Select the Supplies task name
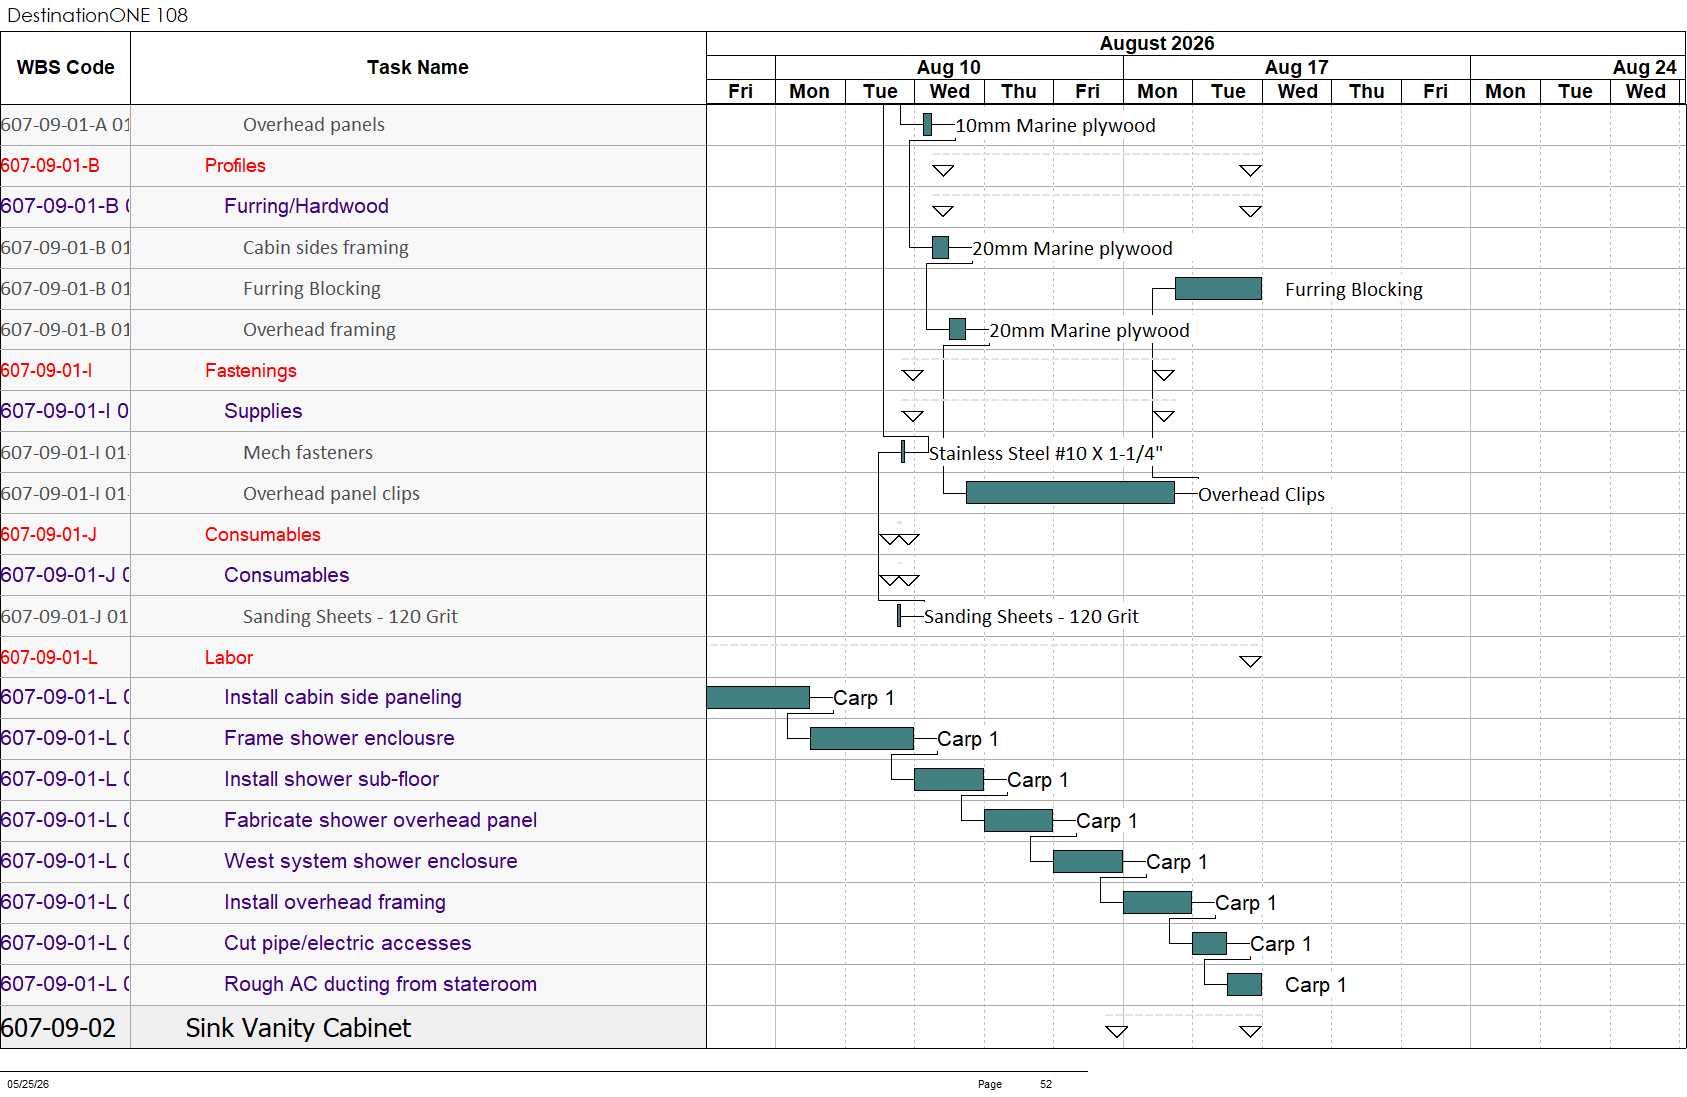 click(263, 411)
